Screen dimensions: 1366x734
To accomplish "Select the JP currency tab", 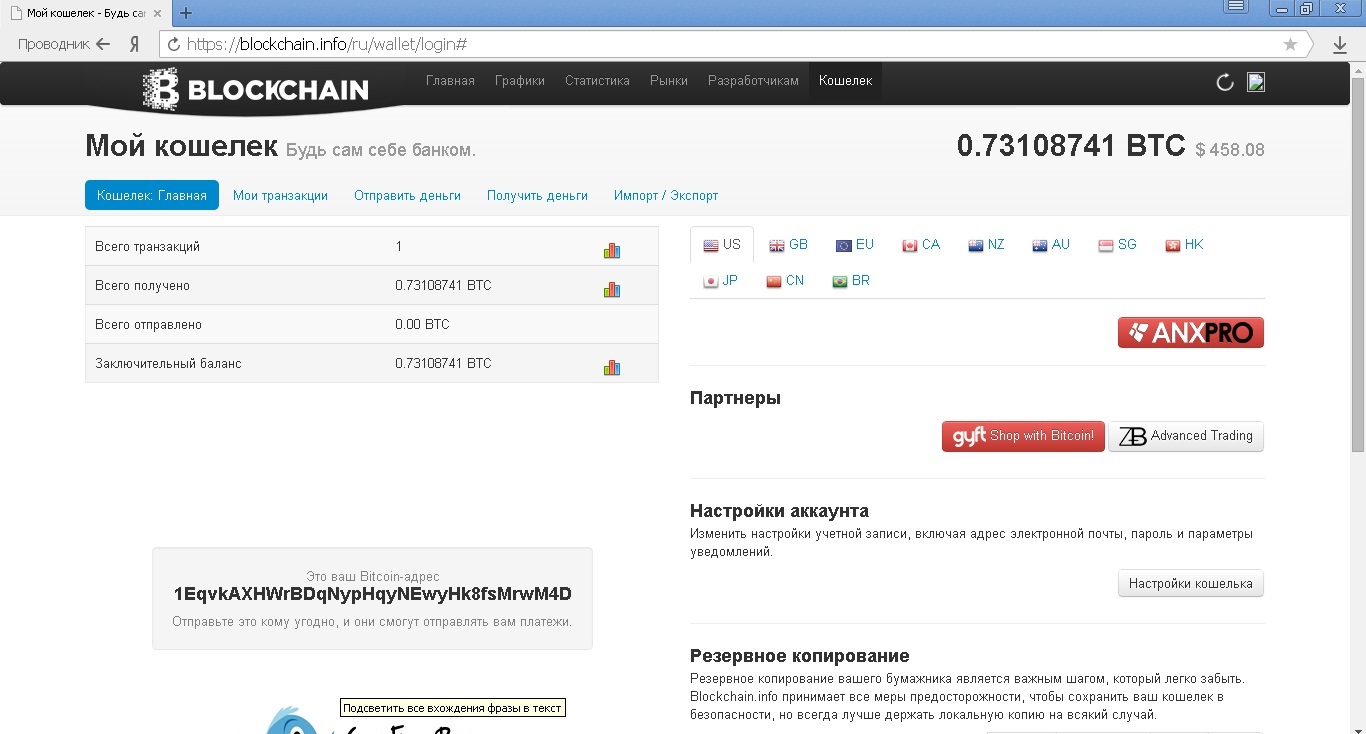I will click(721, 281).
